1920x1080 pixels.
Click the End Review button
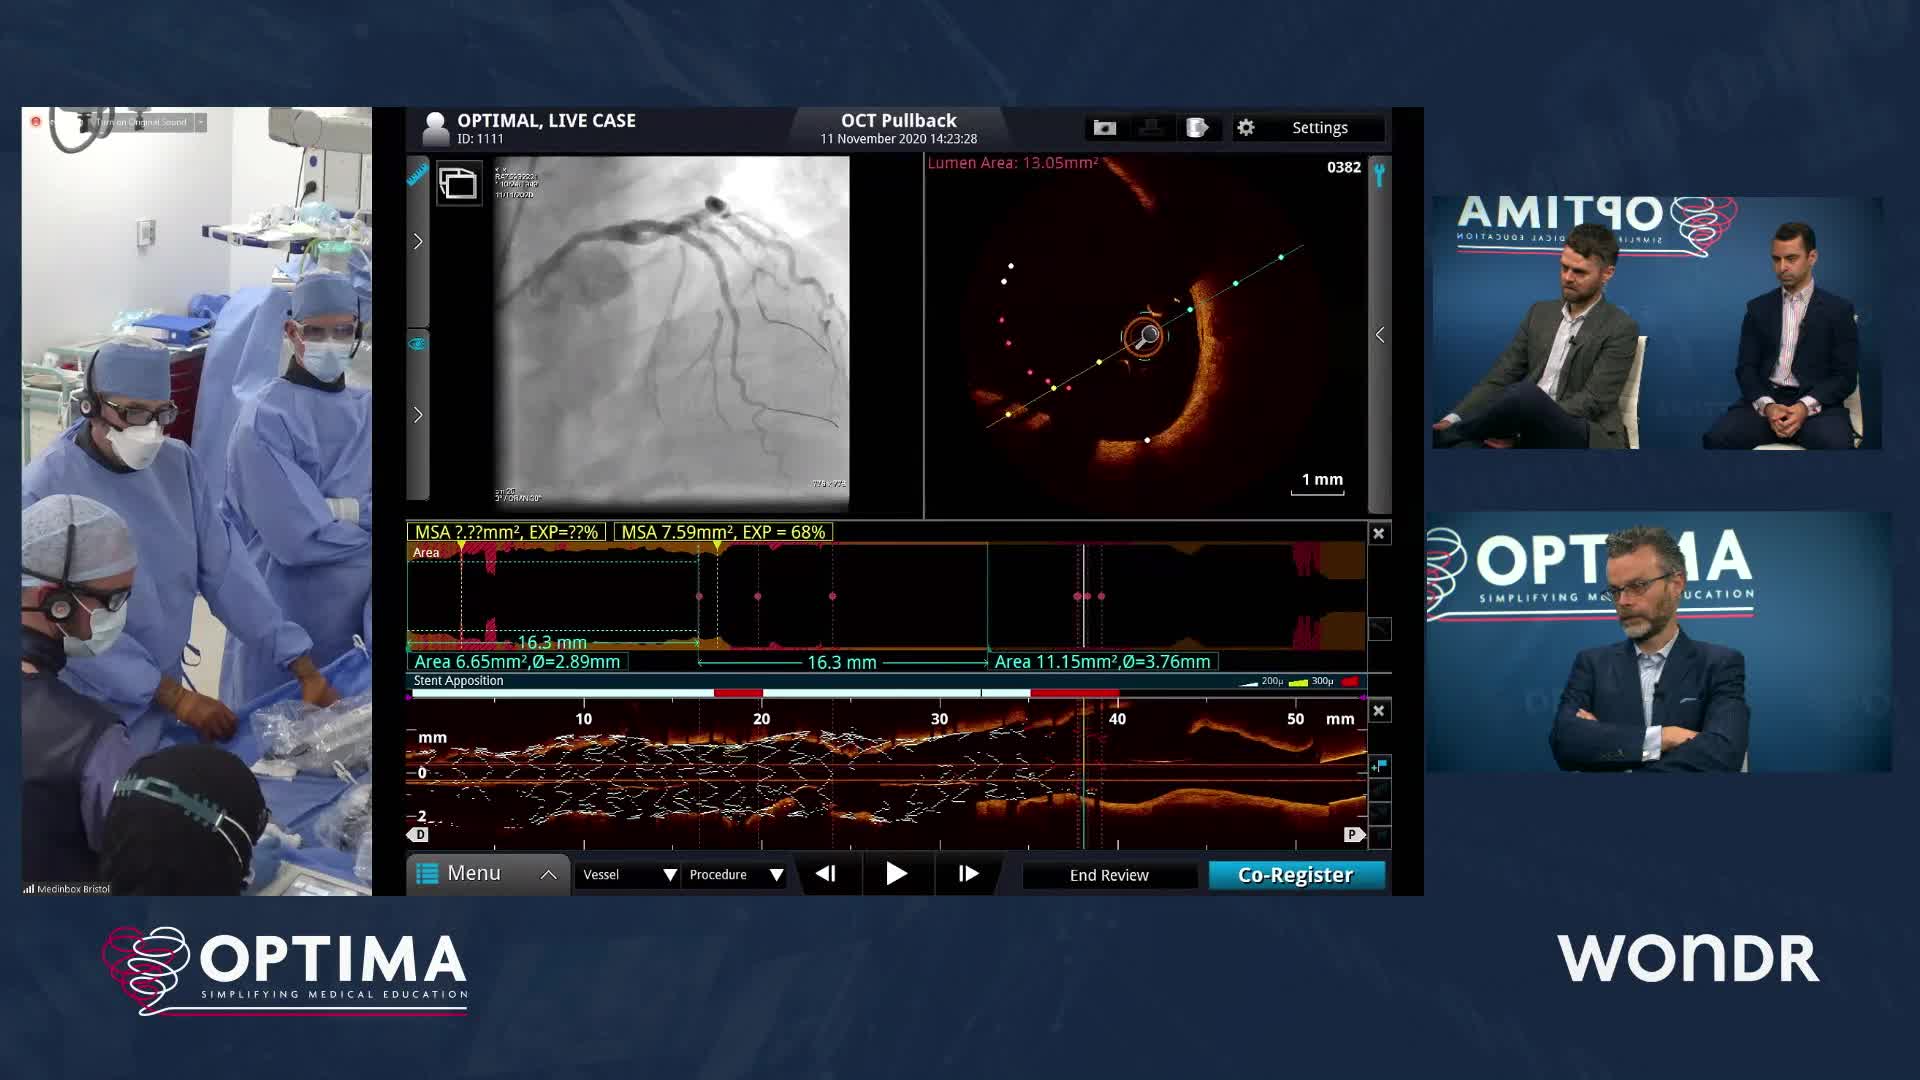tap(1109, 875)
